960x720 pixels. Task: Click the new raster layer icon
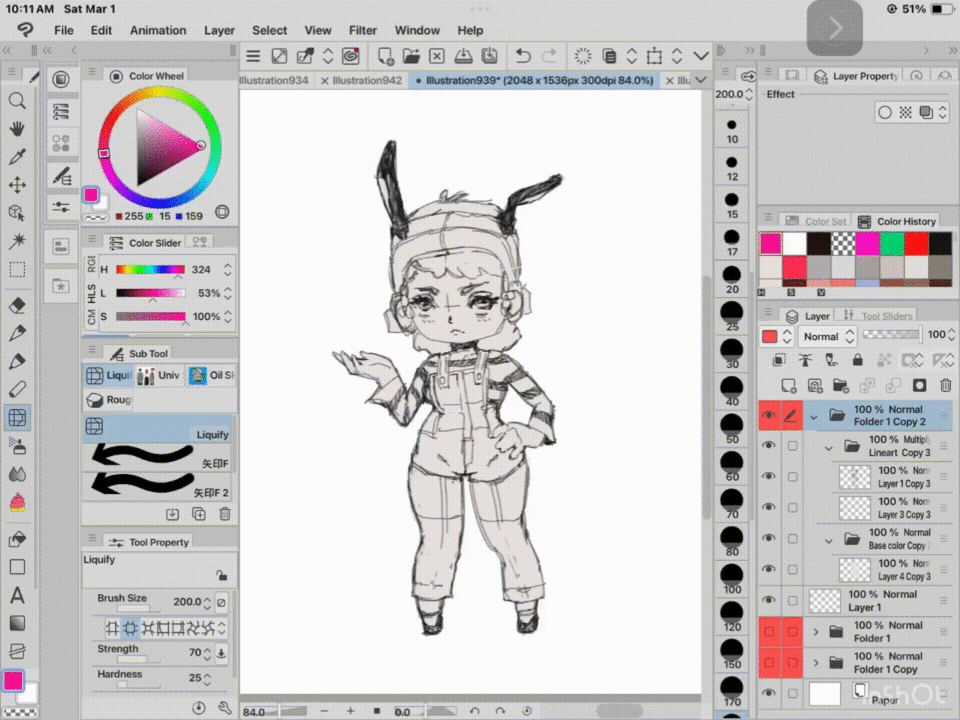click(x=789, y=386)
